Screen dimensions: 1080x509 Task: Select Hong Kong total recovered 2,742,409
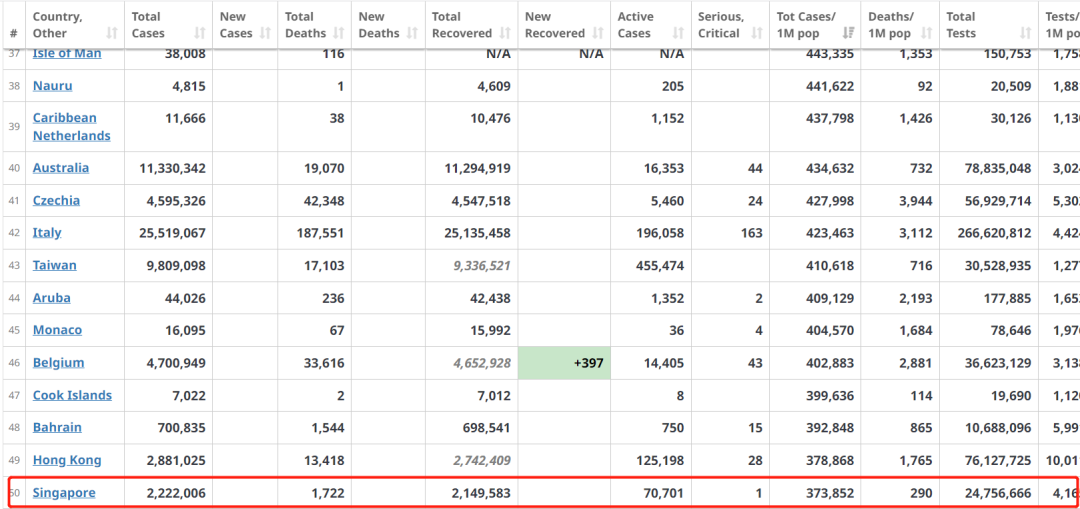[481, 460]
